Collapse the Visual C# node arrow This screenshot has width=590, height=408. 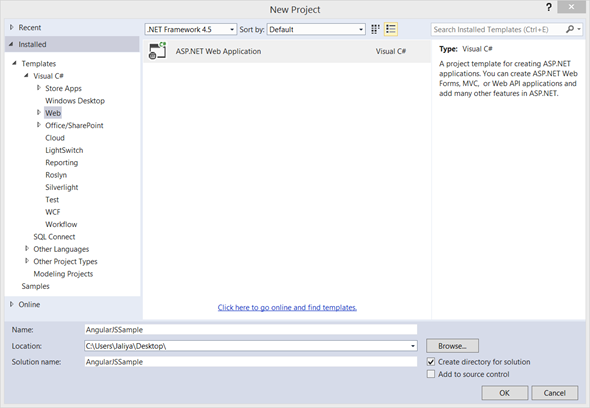[x=26, y=76]
